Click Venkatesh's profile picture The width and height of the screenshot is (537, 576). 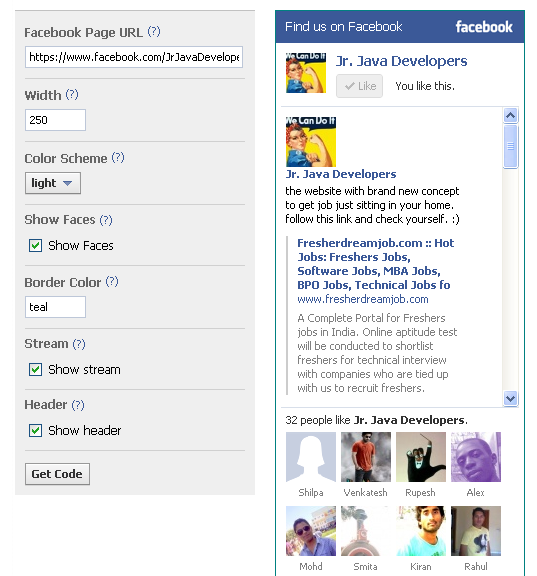tap(366, 457)
